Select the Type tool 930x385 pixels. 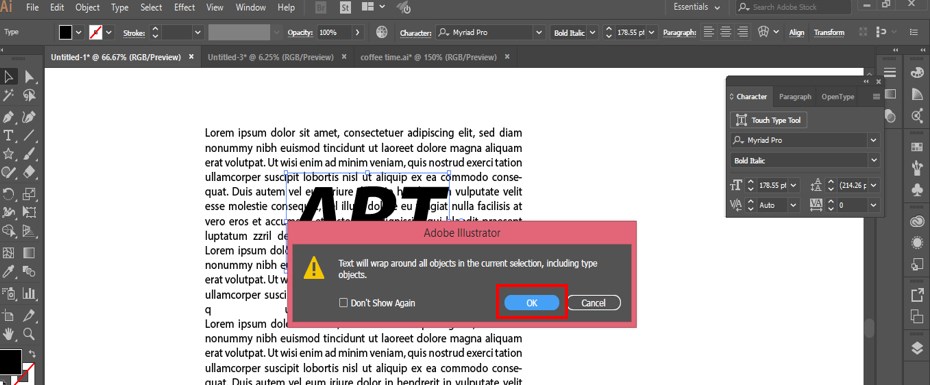coord(9,136)
